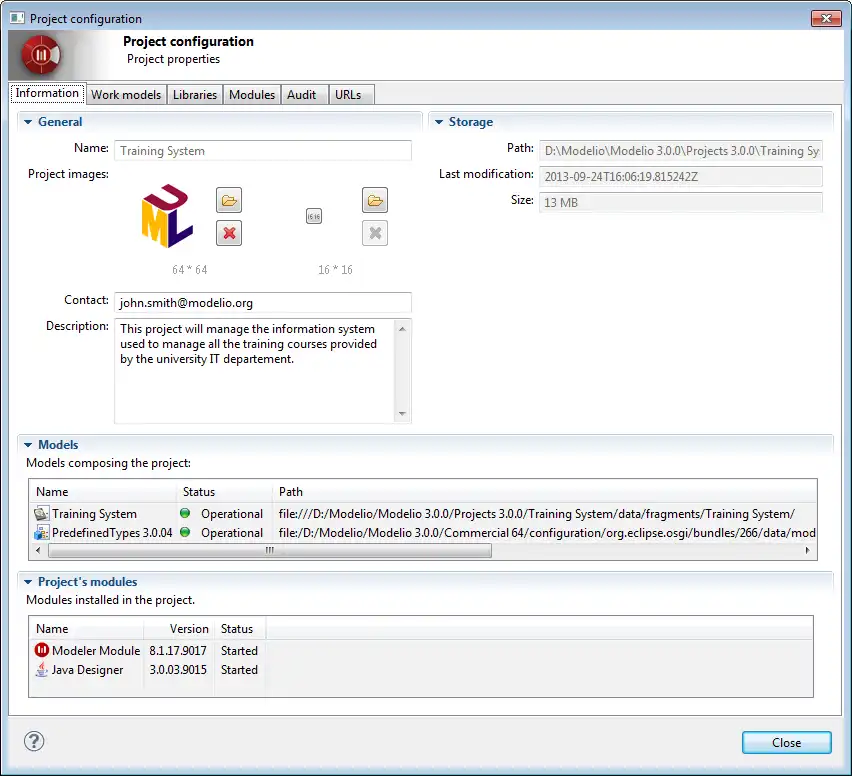Click the greyed 16*16 image delete button
This screenshot has width=852, height=776.
375,233
